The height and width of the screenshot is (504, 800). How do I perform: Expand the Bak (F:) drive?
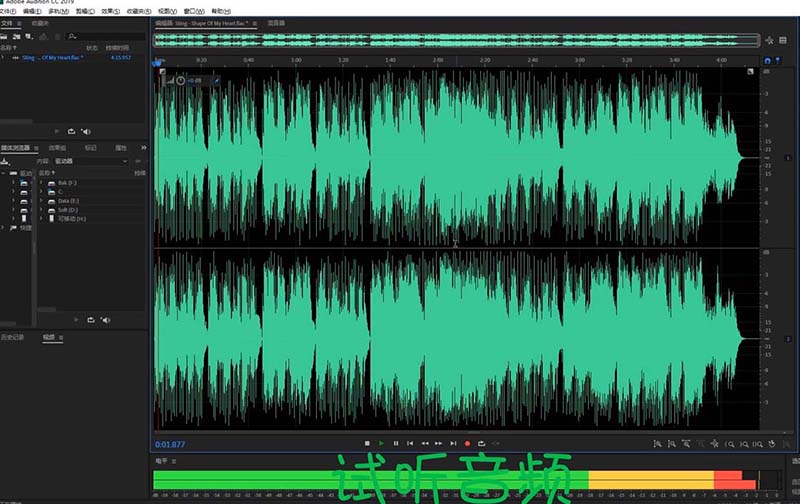(41, 183)
